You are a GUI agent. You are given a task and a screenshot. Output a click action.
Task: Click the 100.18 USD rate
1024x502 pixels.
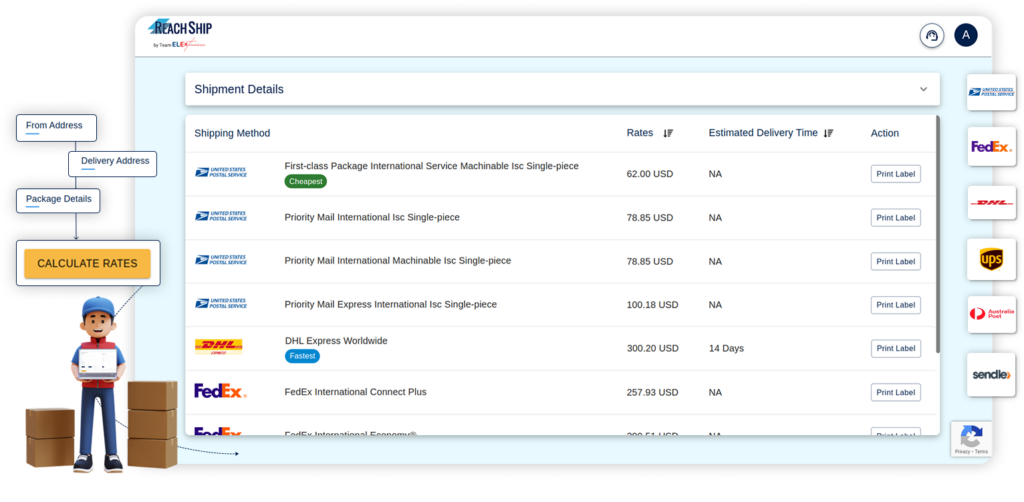pyautogui.click(x=652, y=305)
